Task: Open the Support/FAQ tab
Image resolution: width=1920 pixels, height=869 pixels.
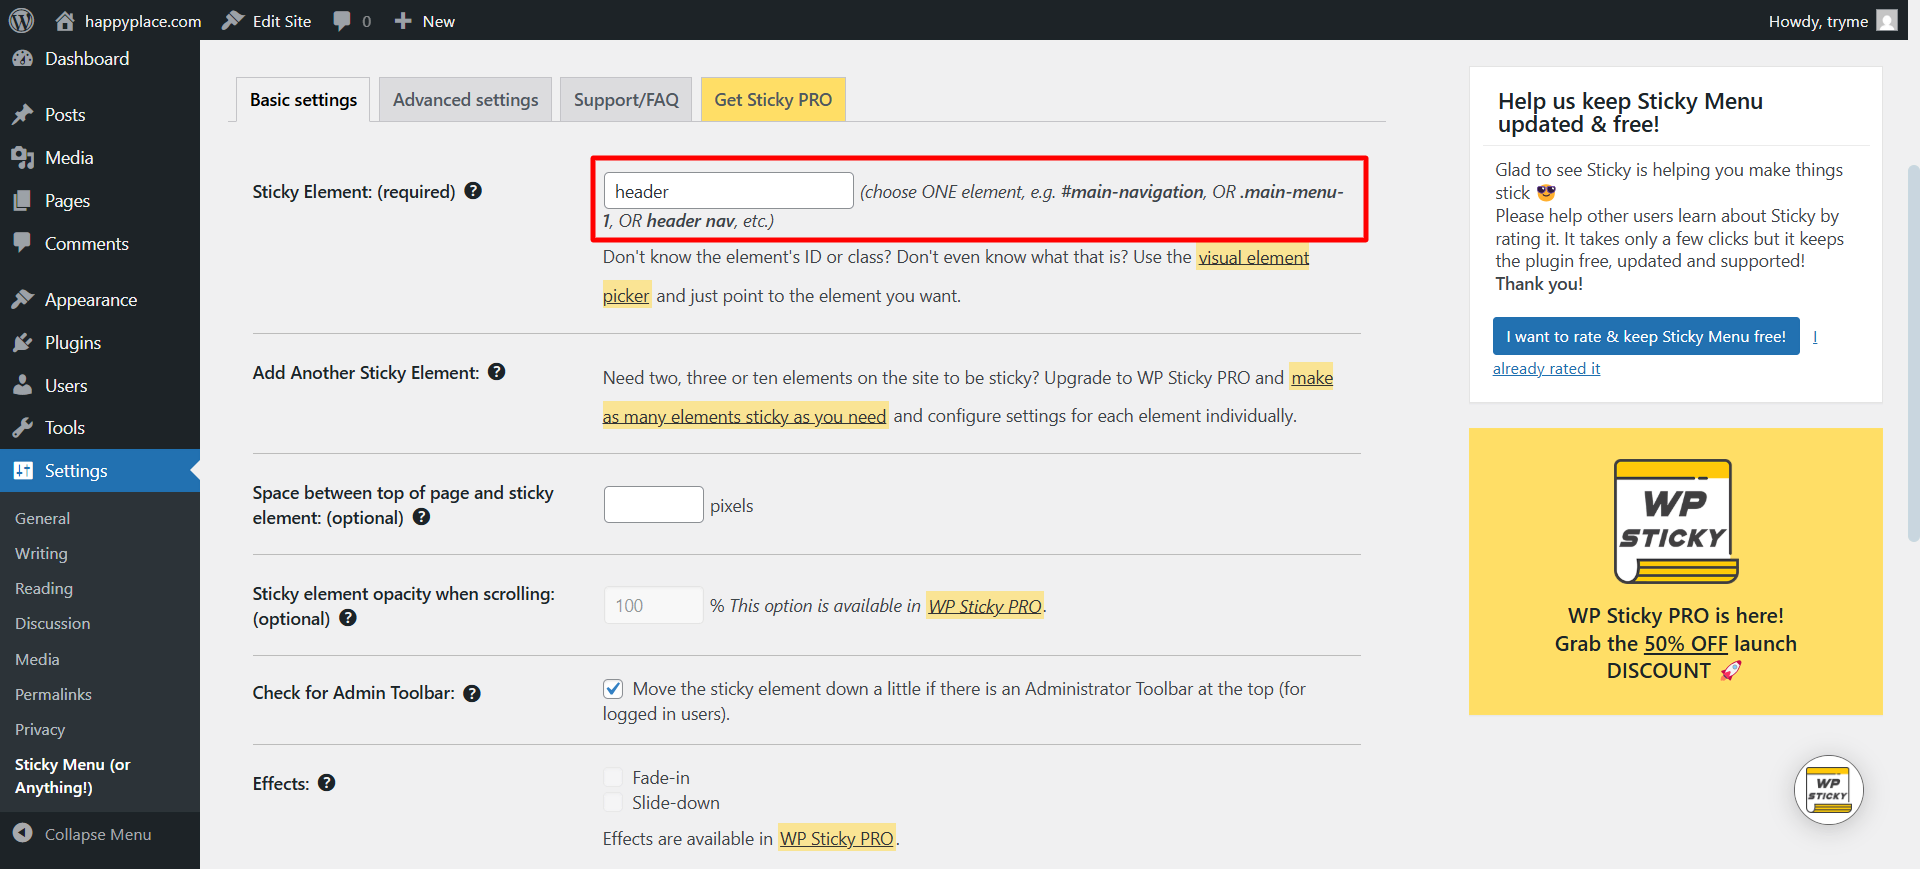Action: click(x=626, y=99)
